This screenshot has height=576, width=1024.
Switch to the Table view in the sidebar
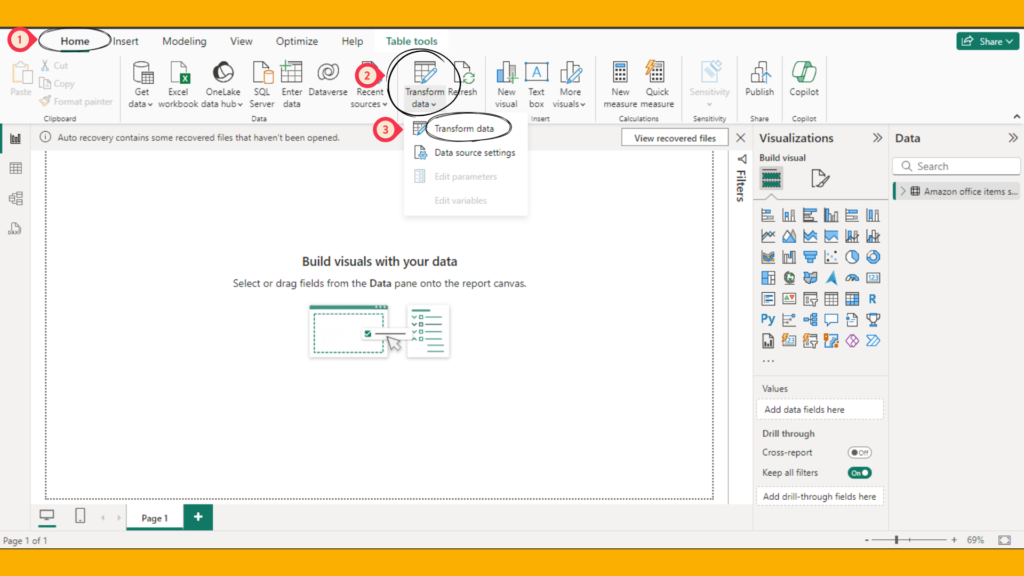pos(16,168)
